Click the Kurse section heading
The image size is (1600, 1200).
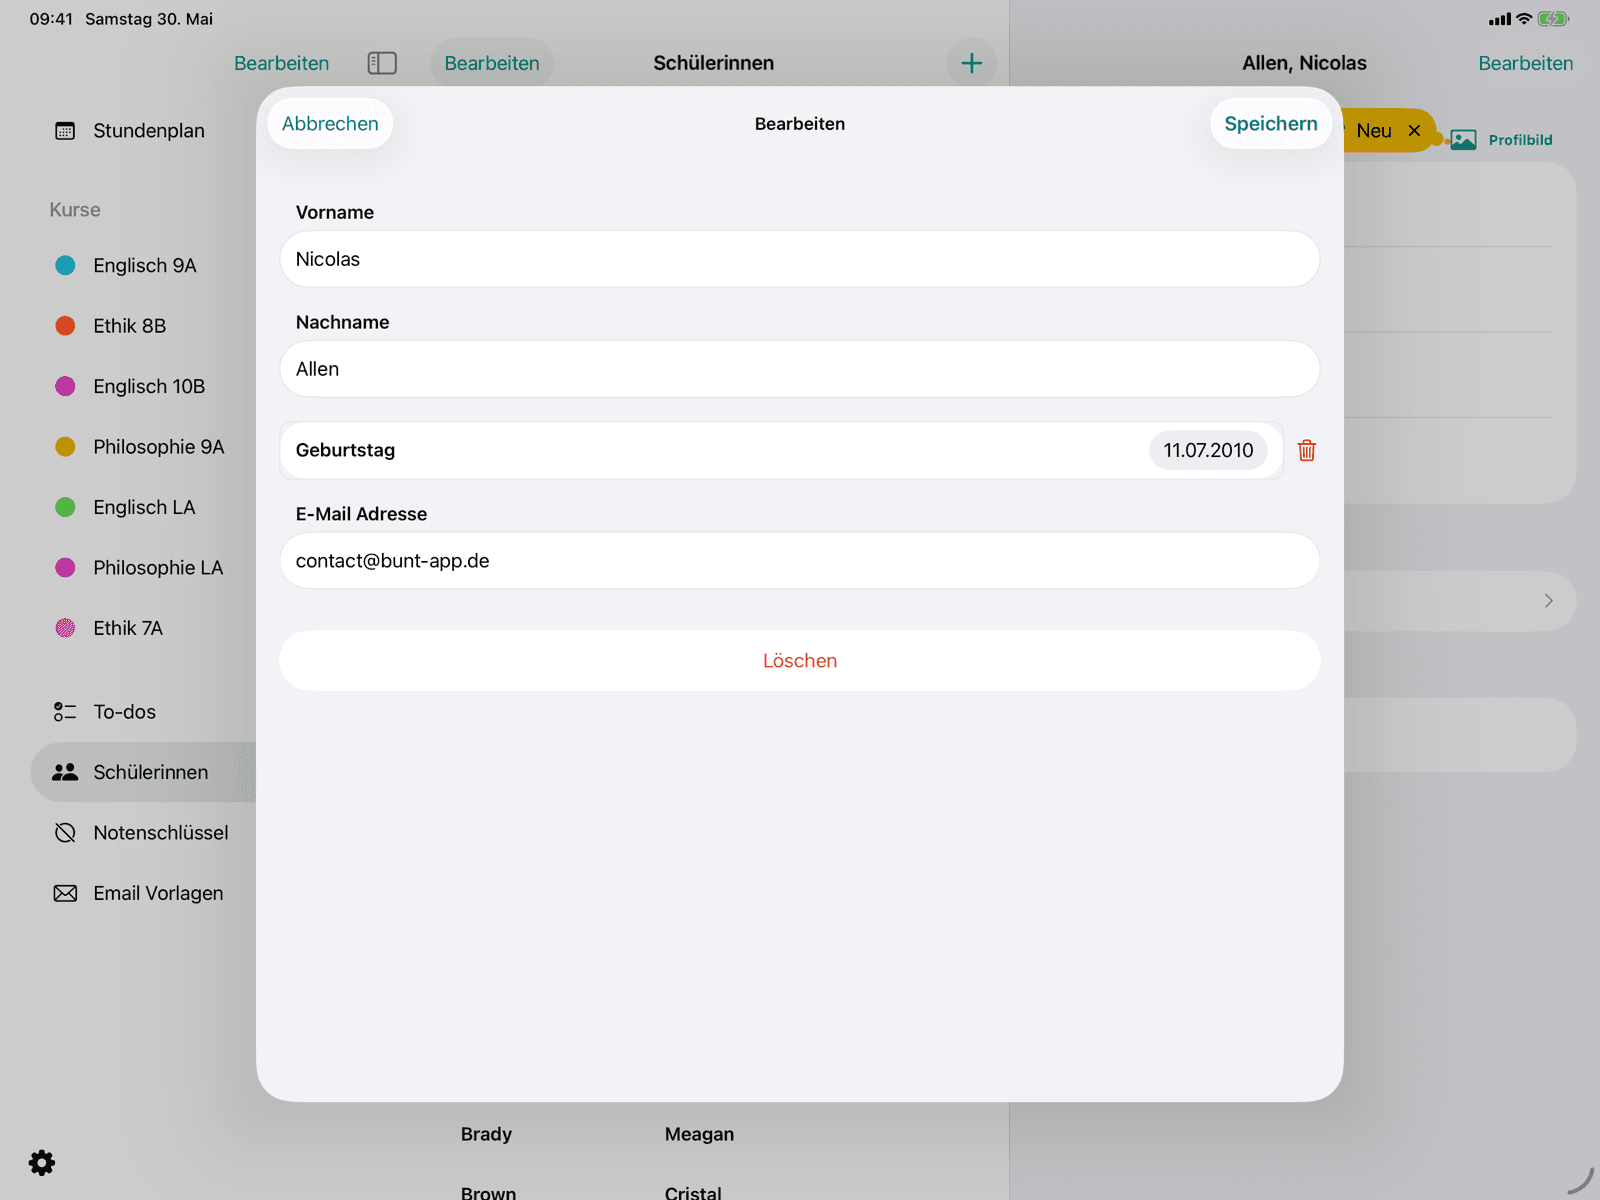click(x=75, y=210)
